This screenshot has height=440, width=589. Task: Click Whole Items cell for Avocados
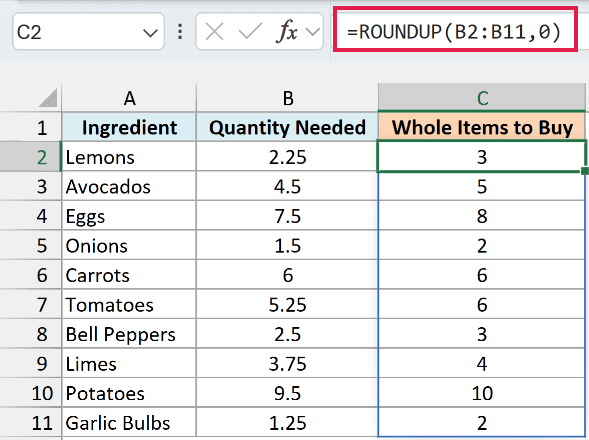tap(482, 186)
